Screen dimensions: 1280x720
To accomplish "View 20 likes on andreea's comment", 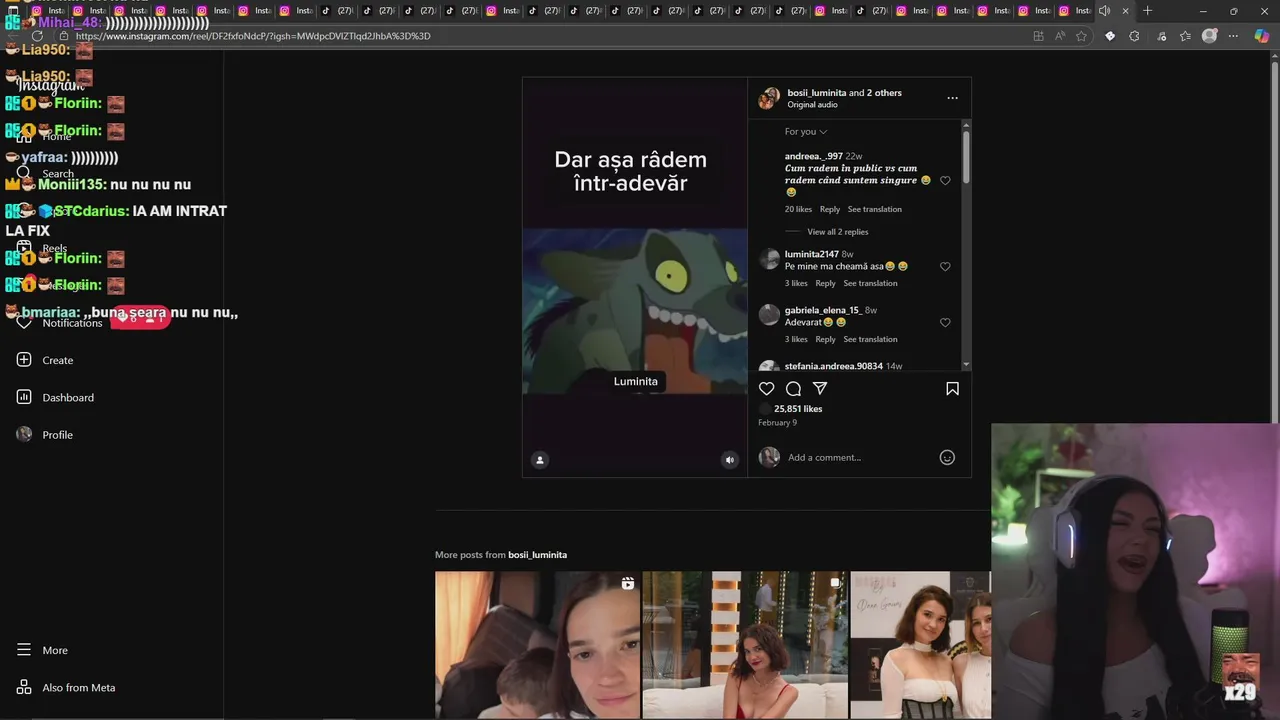I will [x=798, y=209].
